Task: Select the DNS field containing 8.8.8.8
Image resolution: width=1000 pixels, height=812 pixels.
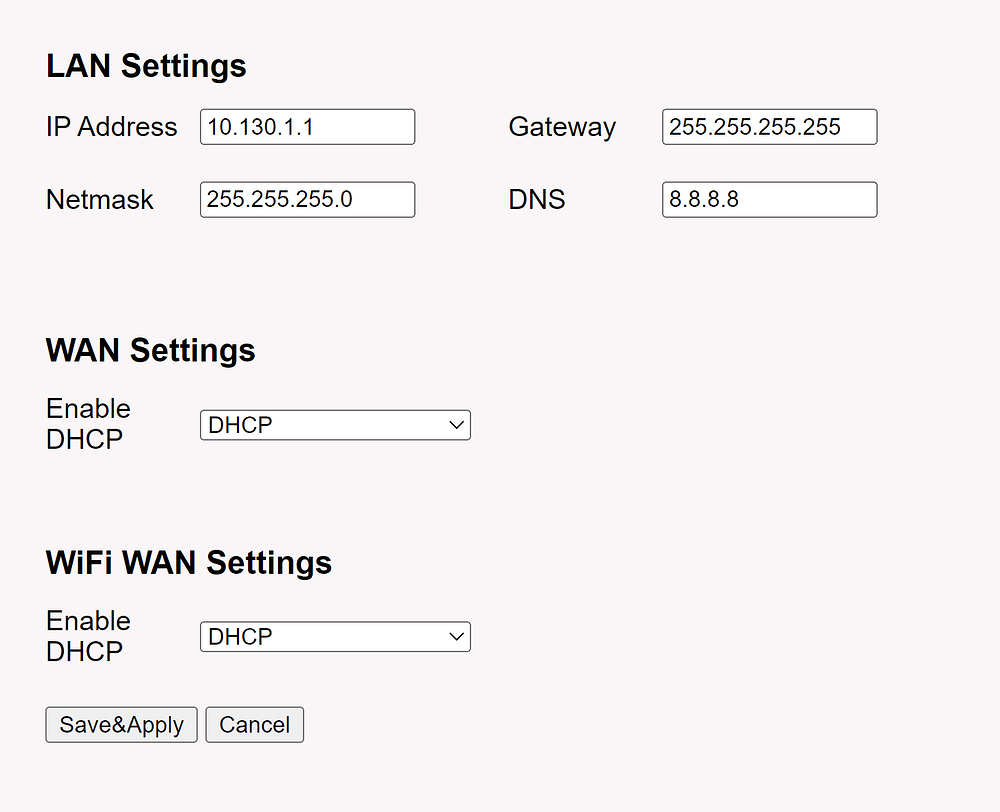Action: [x=770, y=200]
